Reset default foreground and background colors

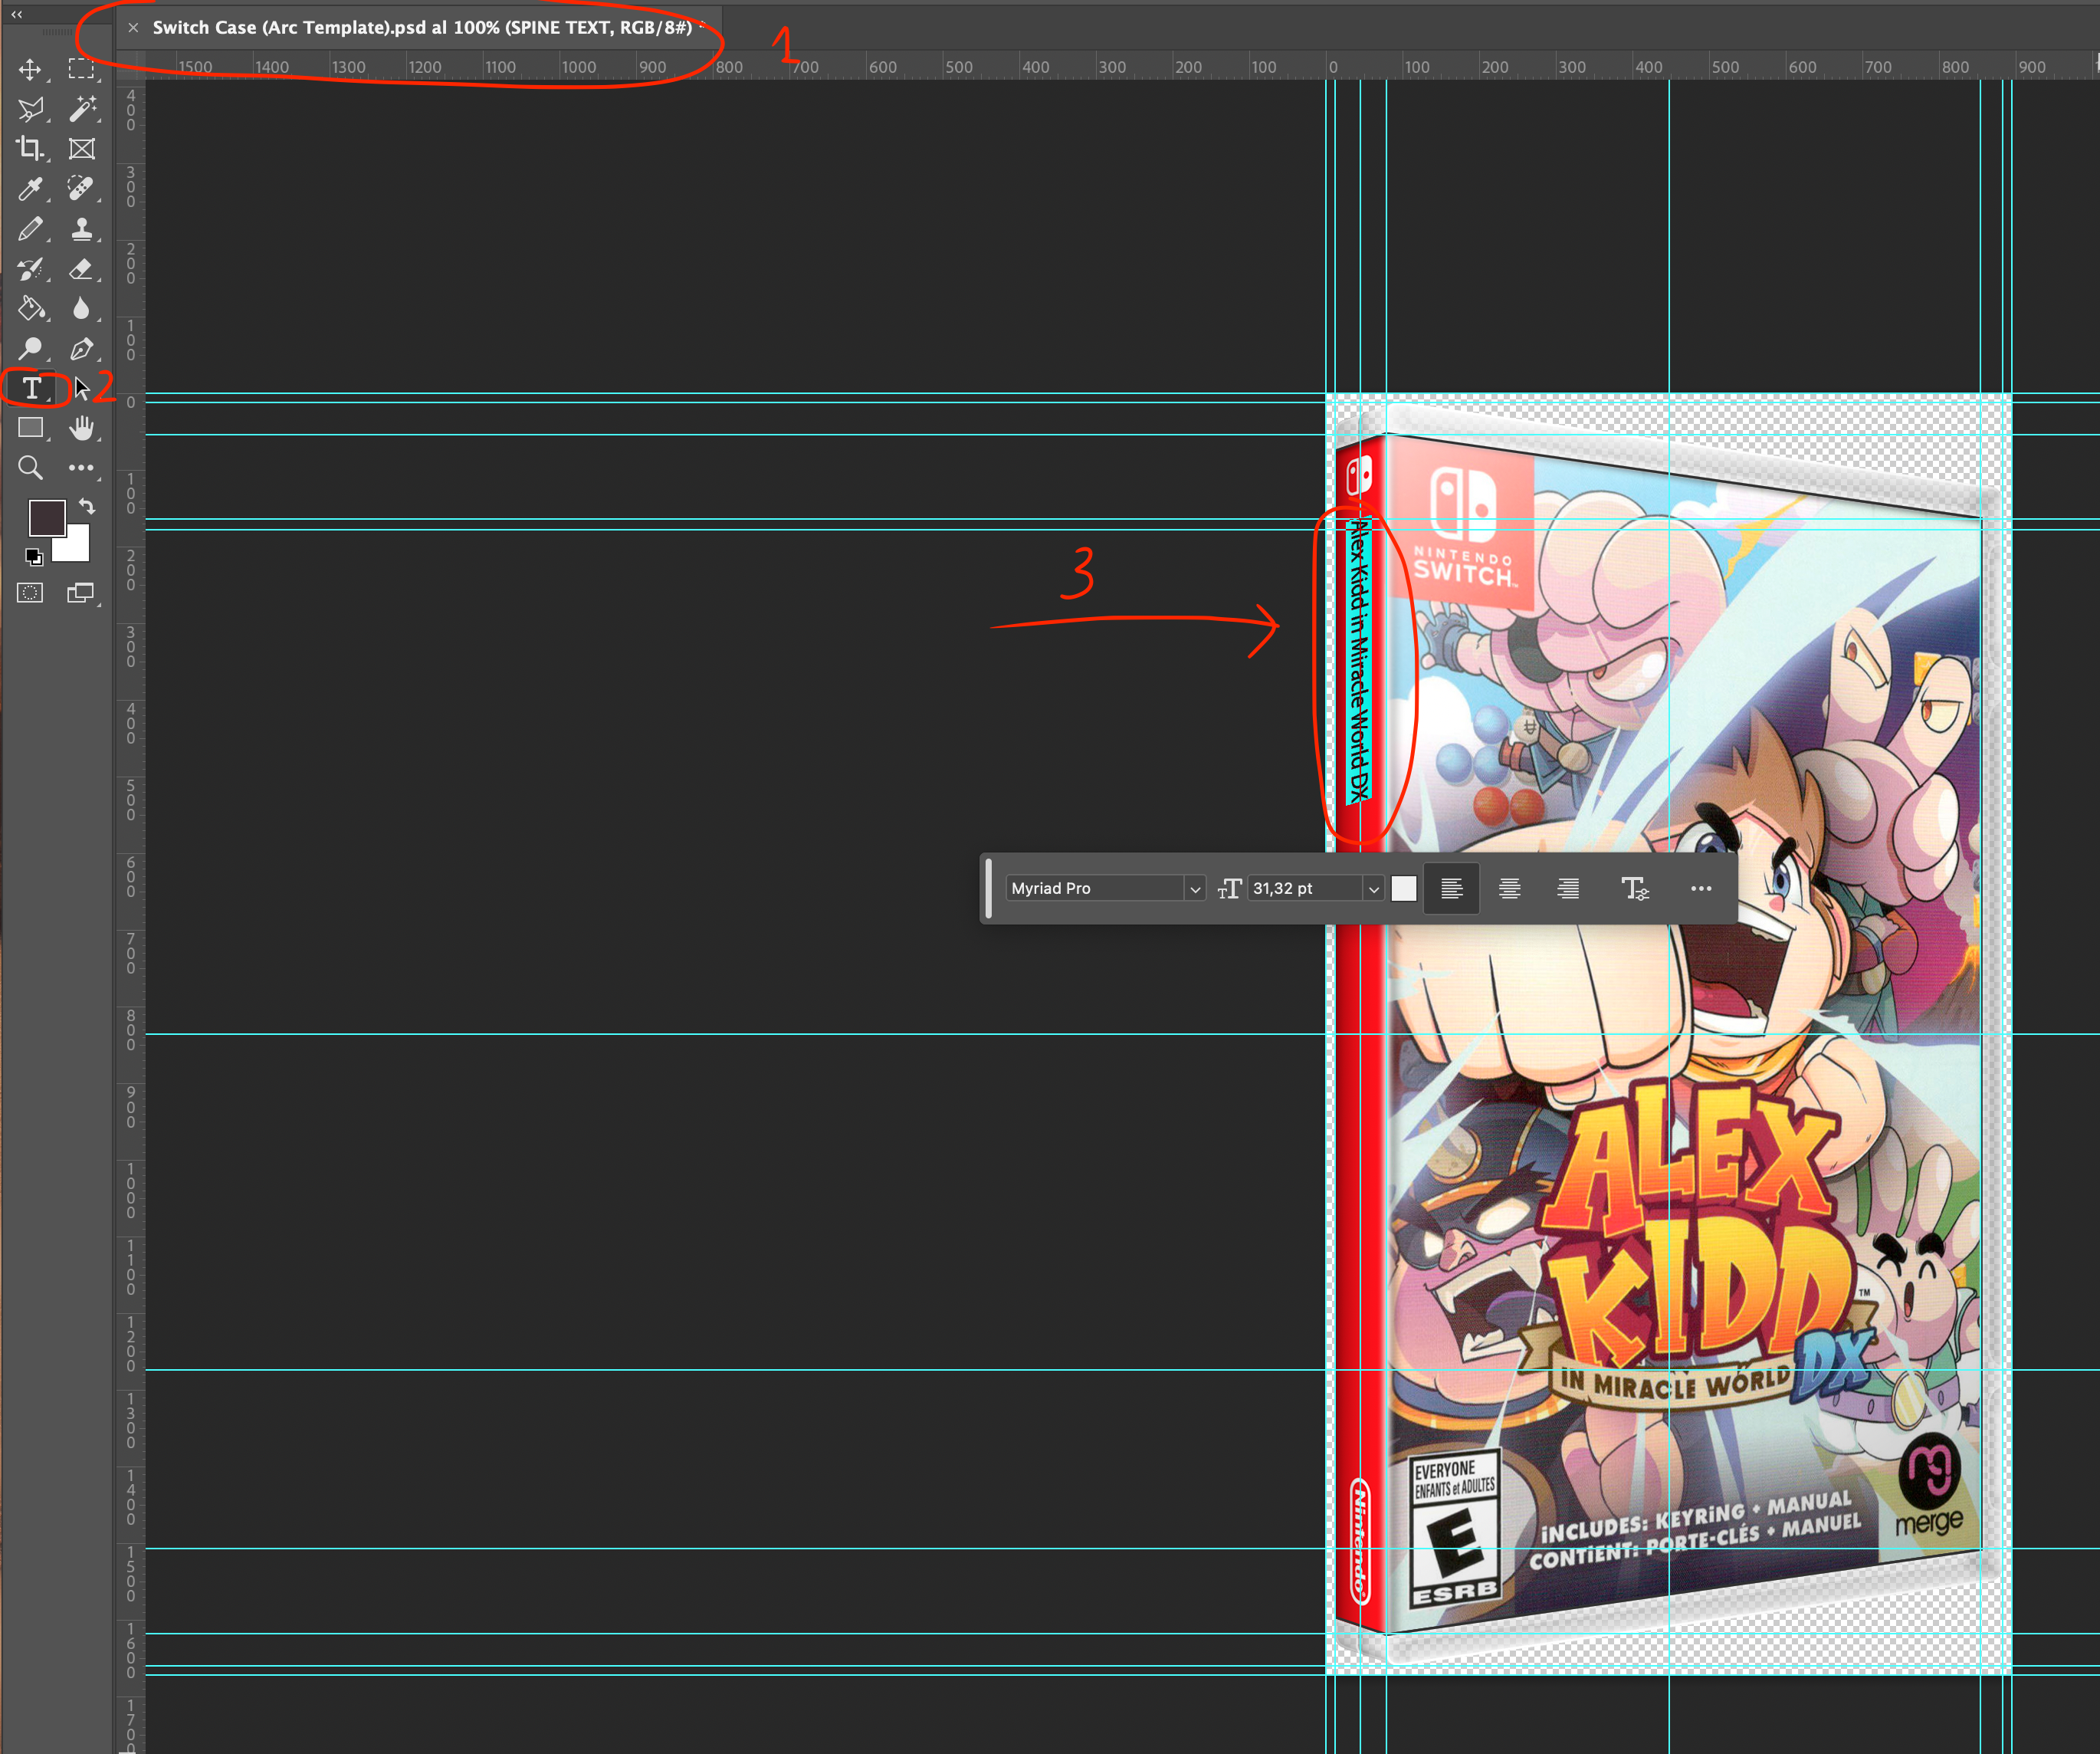pos(34,557)
